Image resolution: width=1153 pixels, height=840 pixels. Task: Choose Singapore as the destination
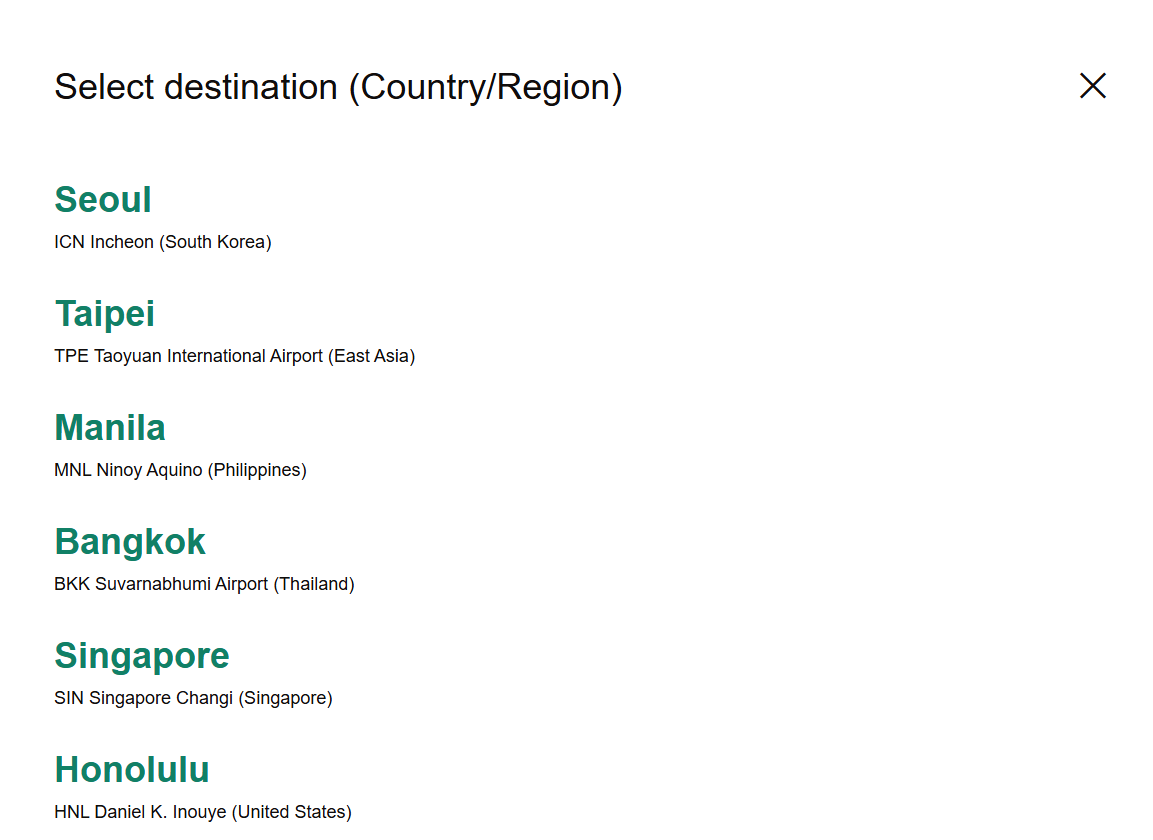point(142,656)
